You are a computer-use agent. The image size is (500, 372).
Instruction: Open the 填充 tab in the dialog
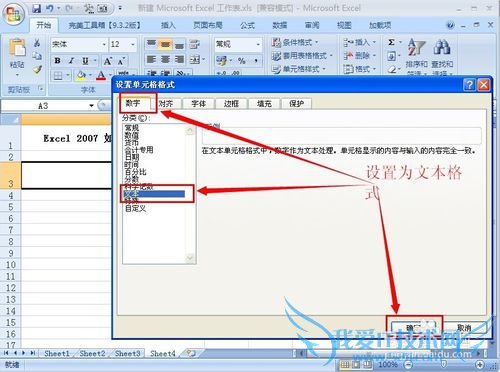pyautogui.click(x=264, y=104)
